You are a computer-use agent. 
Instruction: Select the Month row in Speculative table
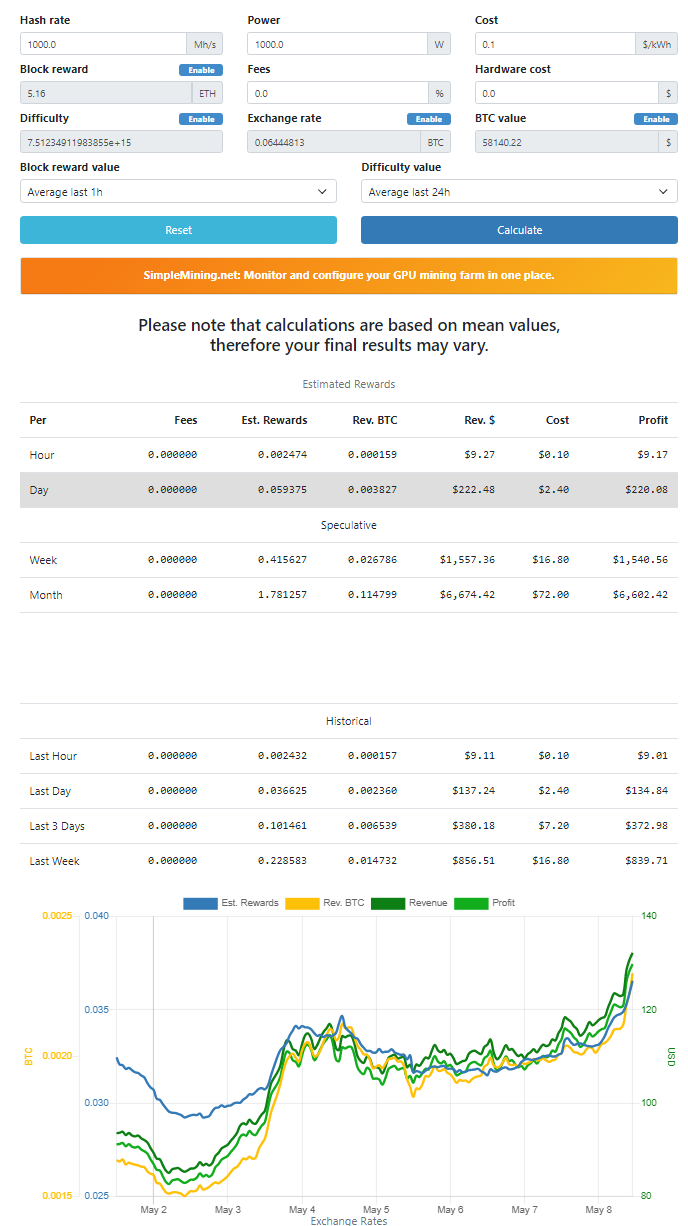[x=348, y=595]
